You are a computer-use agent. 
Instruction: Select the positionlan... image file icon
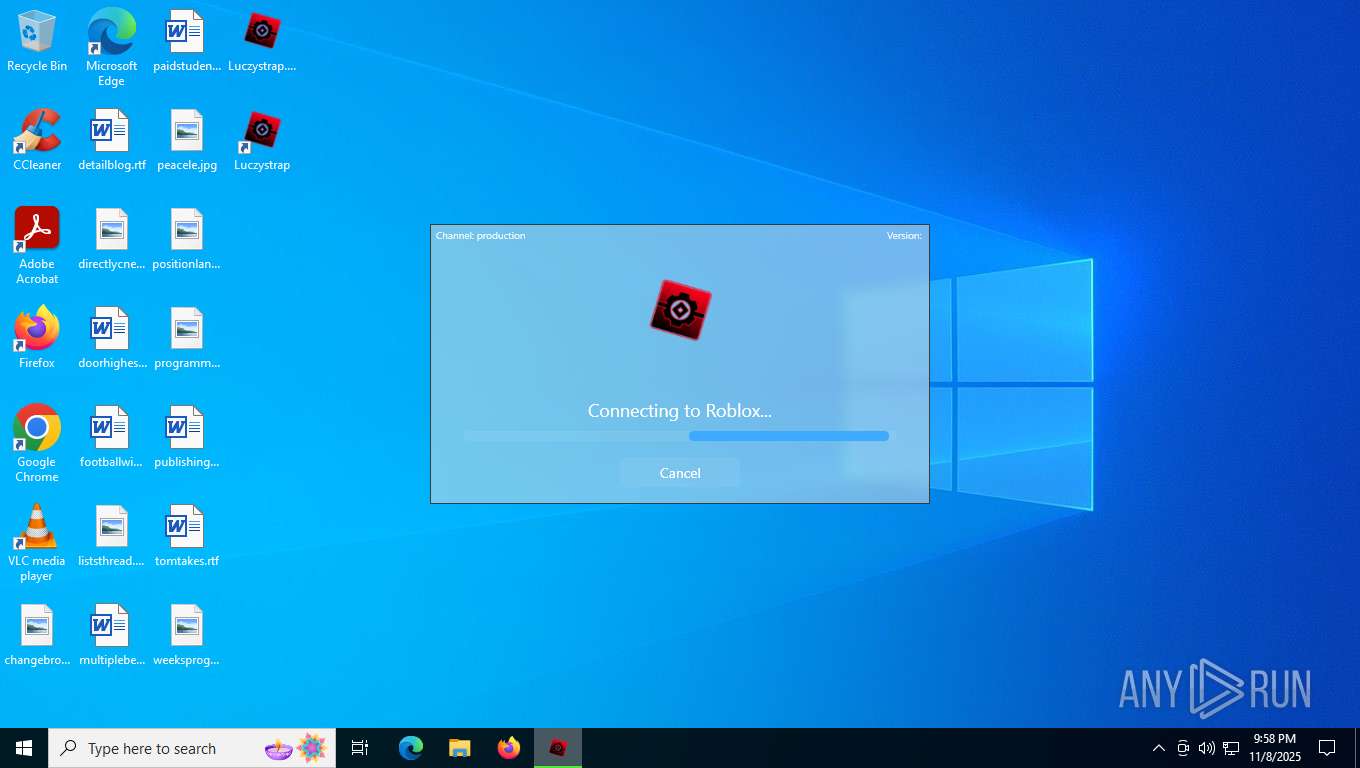coord(187,239)
